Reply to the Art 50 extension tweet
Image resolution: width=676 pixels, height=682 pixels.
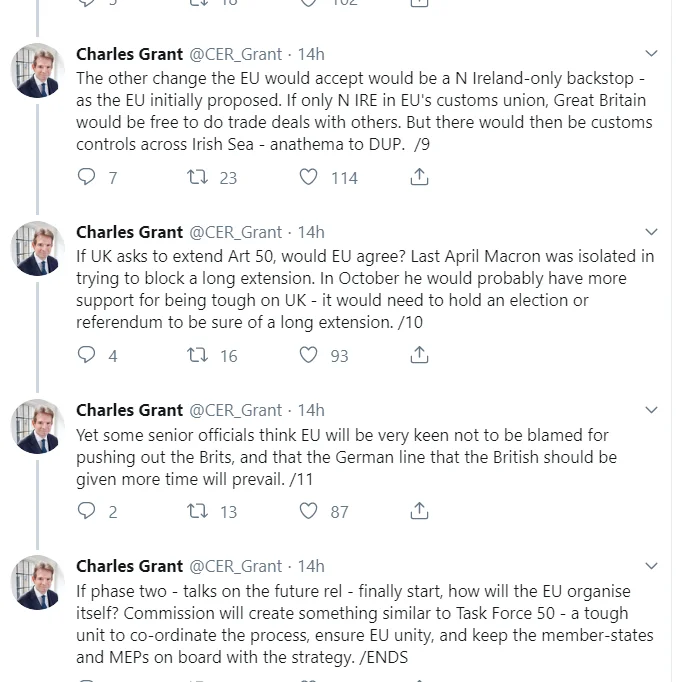click(86, 355)
